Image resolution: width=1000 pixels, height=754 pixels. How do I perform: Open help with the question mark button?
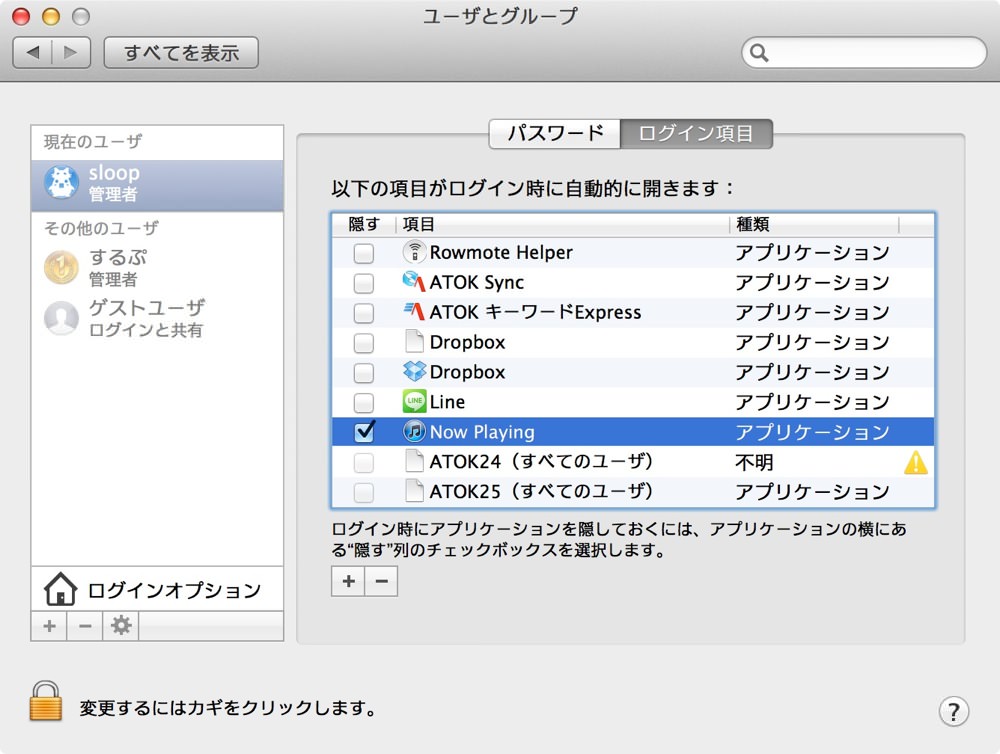[x=953, y=711]
